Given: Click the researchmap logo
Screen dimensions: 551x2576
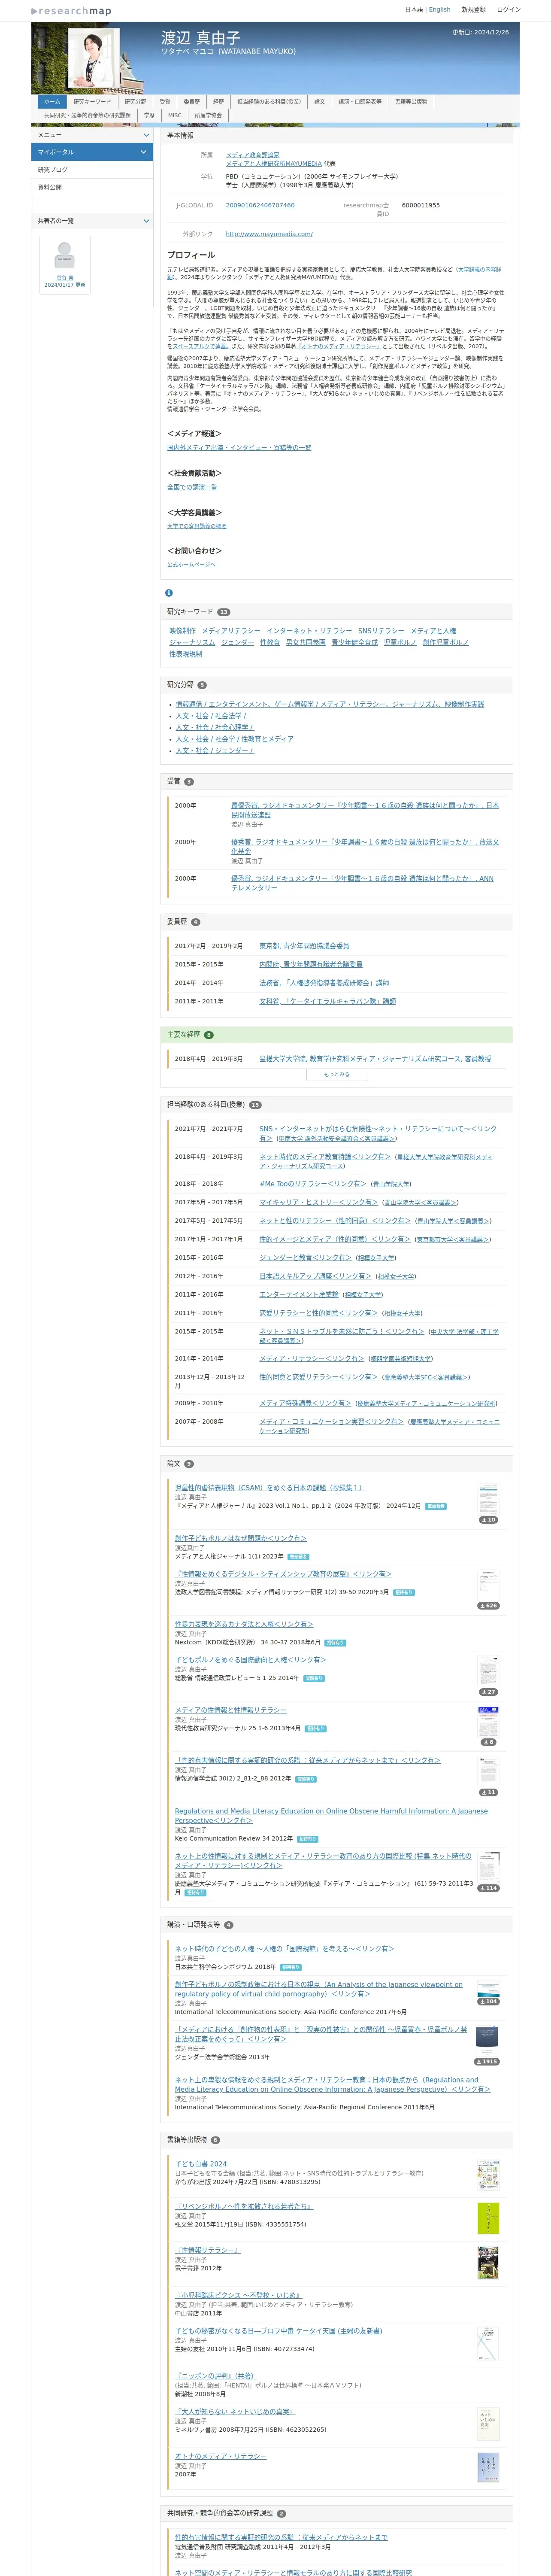Looking at the screenshot, I should click(x=71, y=11).
